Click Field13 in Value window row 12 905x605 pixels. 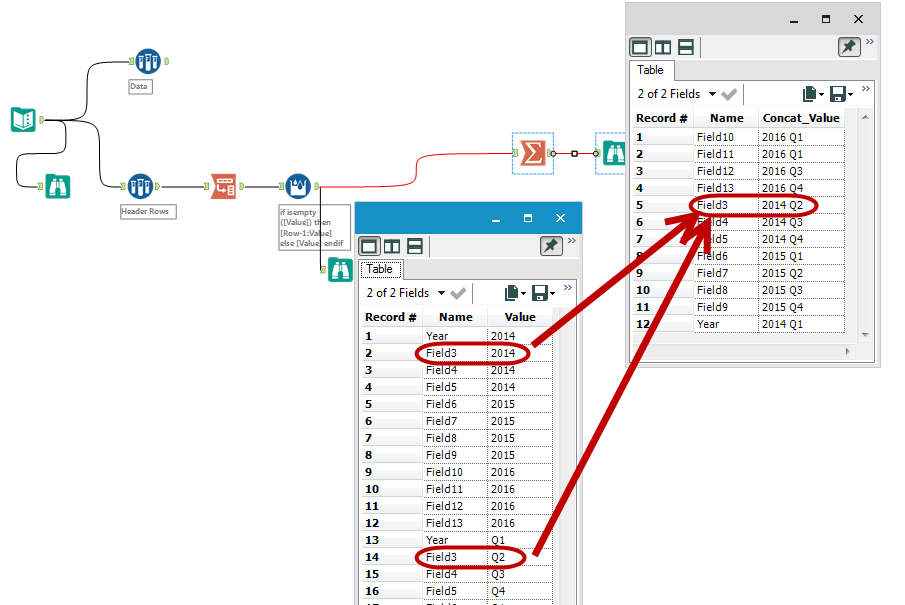coord(455,522)
